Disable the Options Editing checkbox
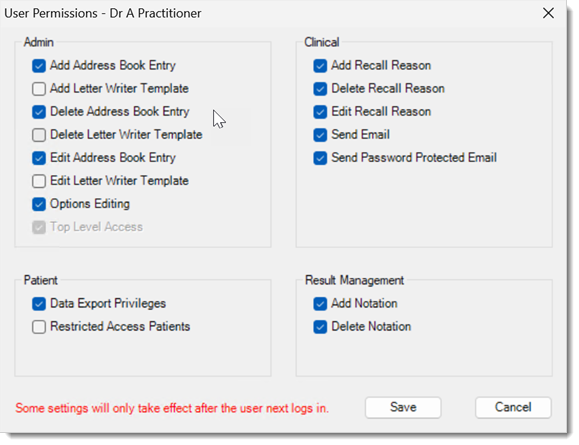The width and height of the screenshot is (579, 445). tap(39, 204)
